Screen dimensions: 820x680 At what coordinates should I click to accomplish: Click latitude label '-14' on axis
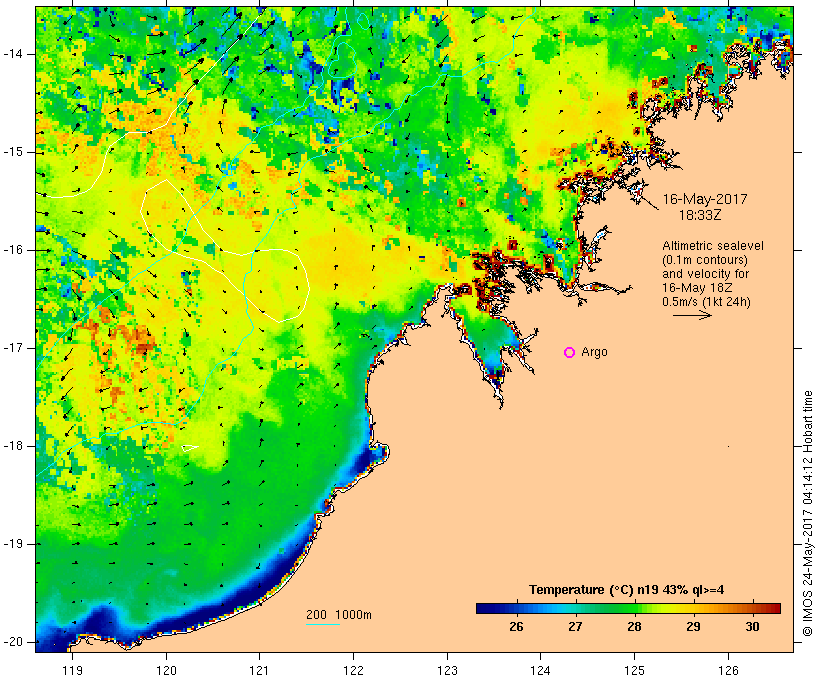13,54
